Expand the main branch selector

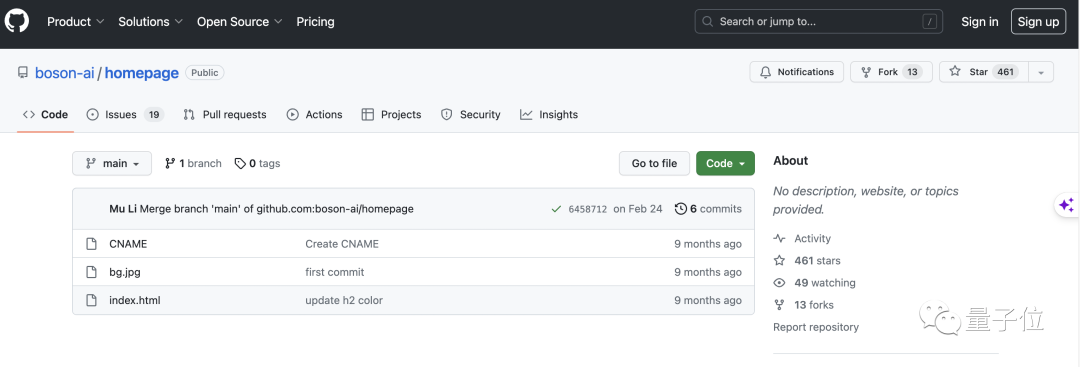coord(112,164)
